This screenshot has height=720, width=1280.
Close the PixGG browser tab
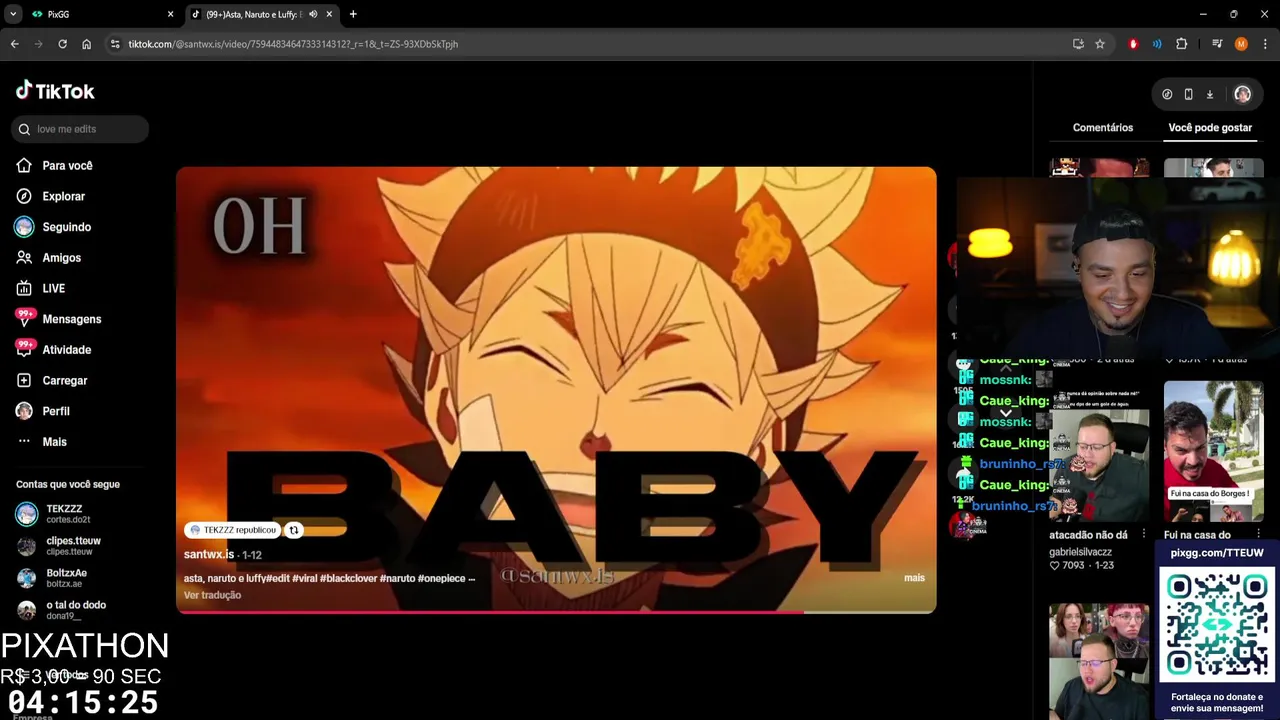point(170,14)
